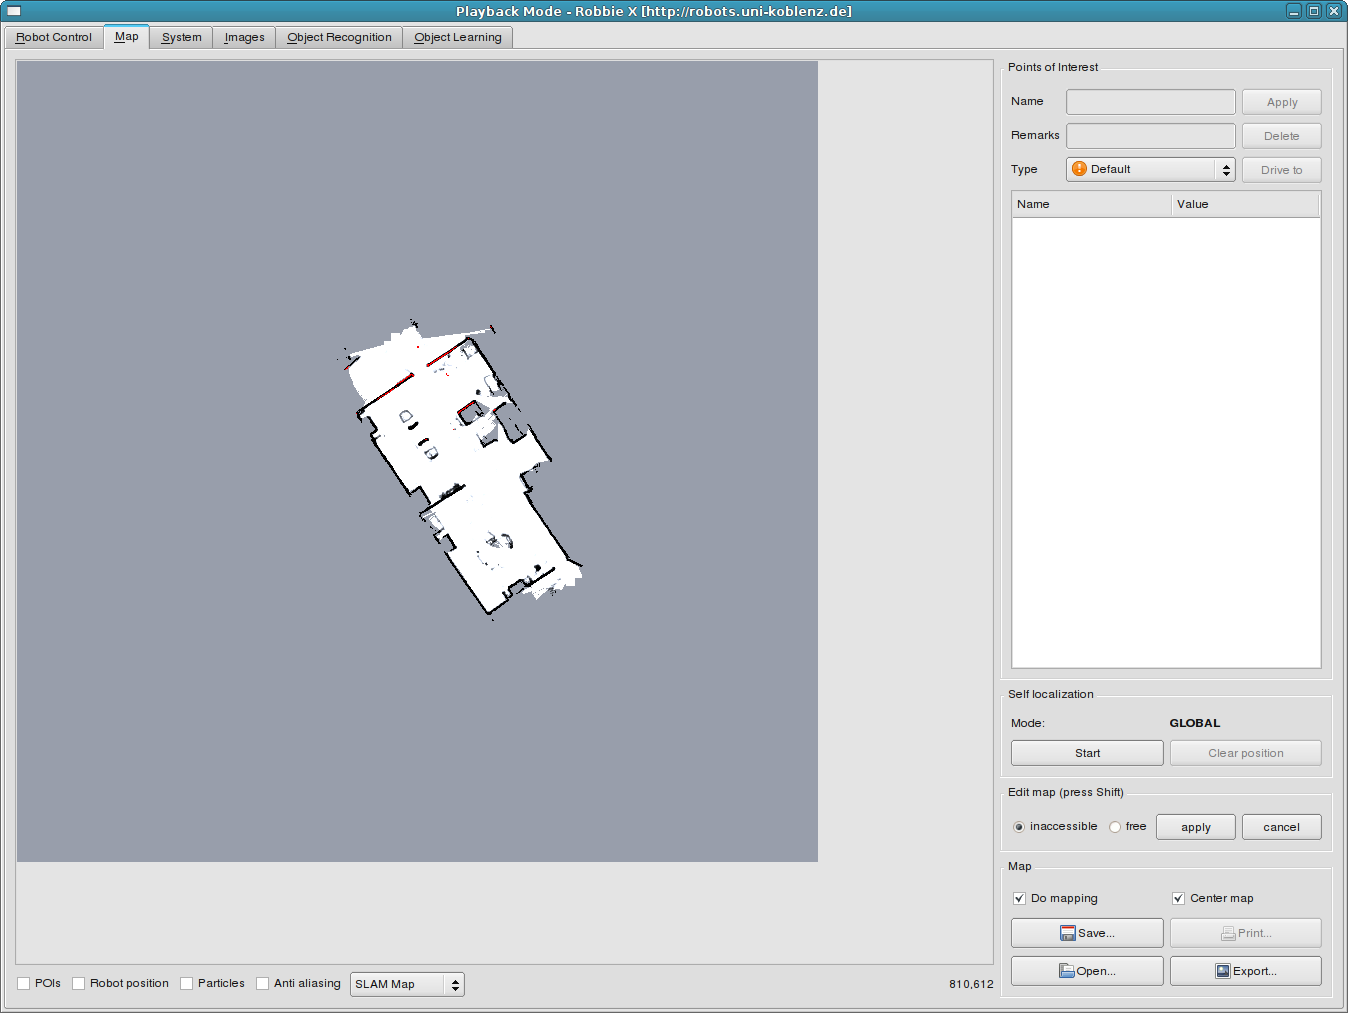Expand the Type Default combo box
Screen dimensions: 1348x1013
[x=1150, y=170]
